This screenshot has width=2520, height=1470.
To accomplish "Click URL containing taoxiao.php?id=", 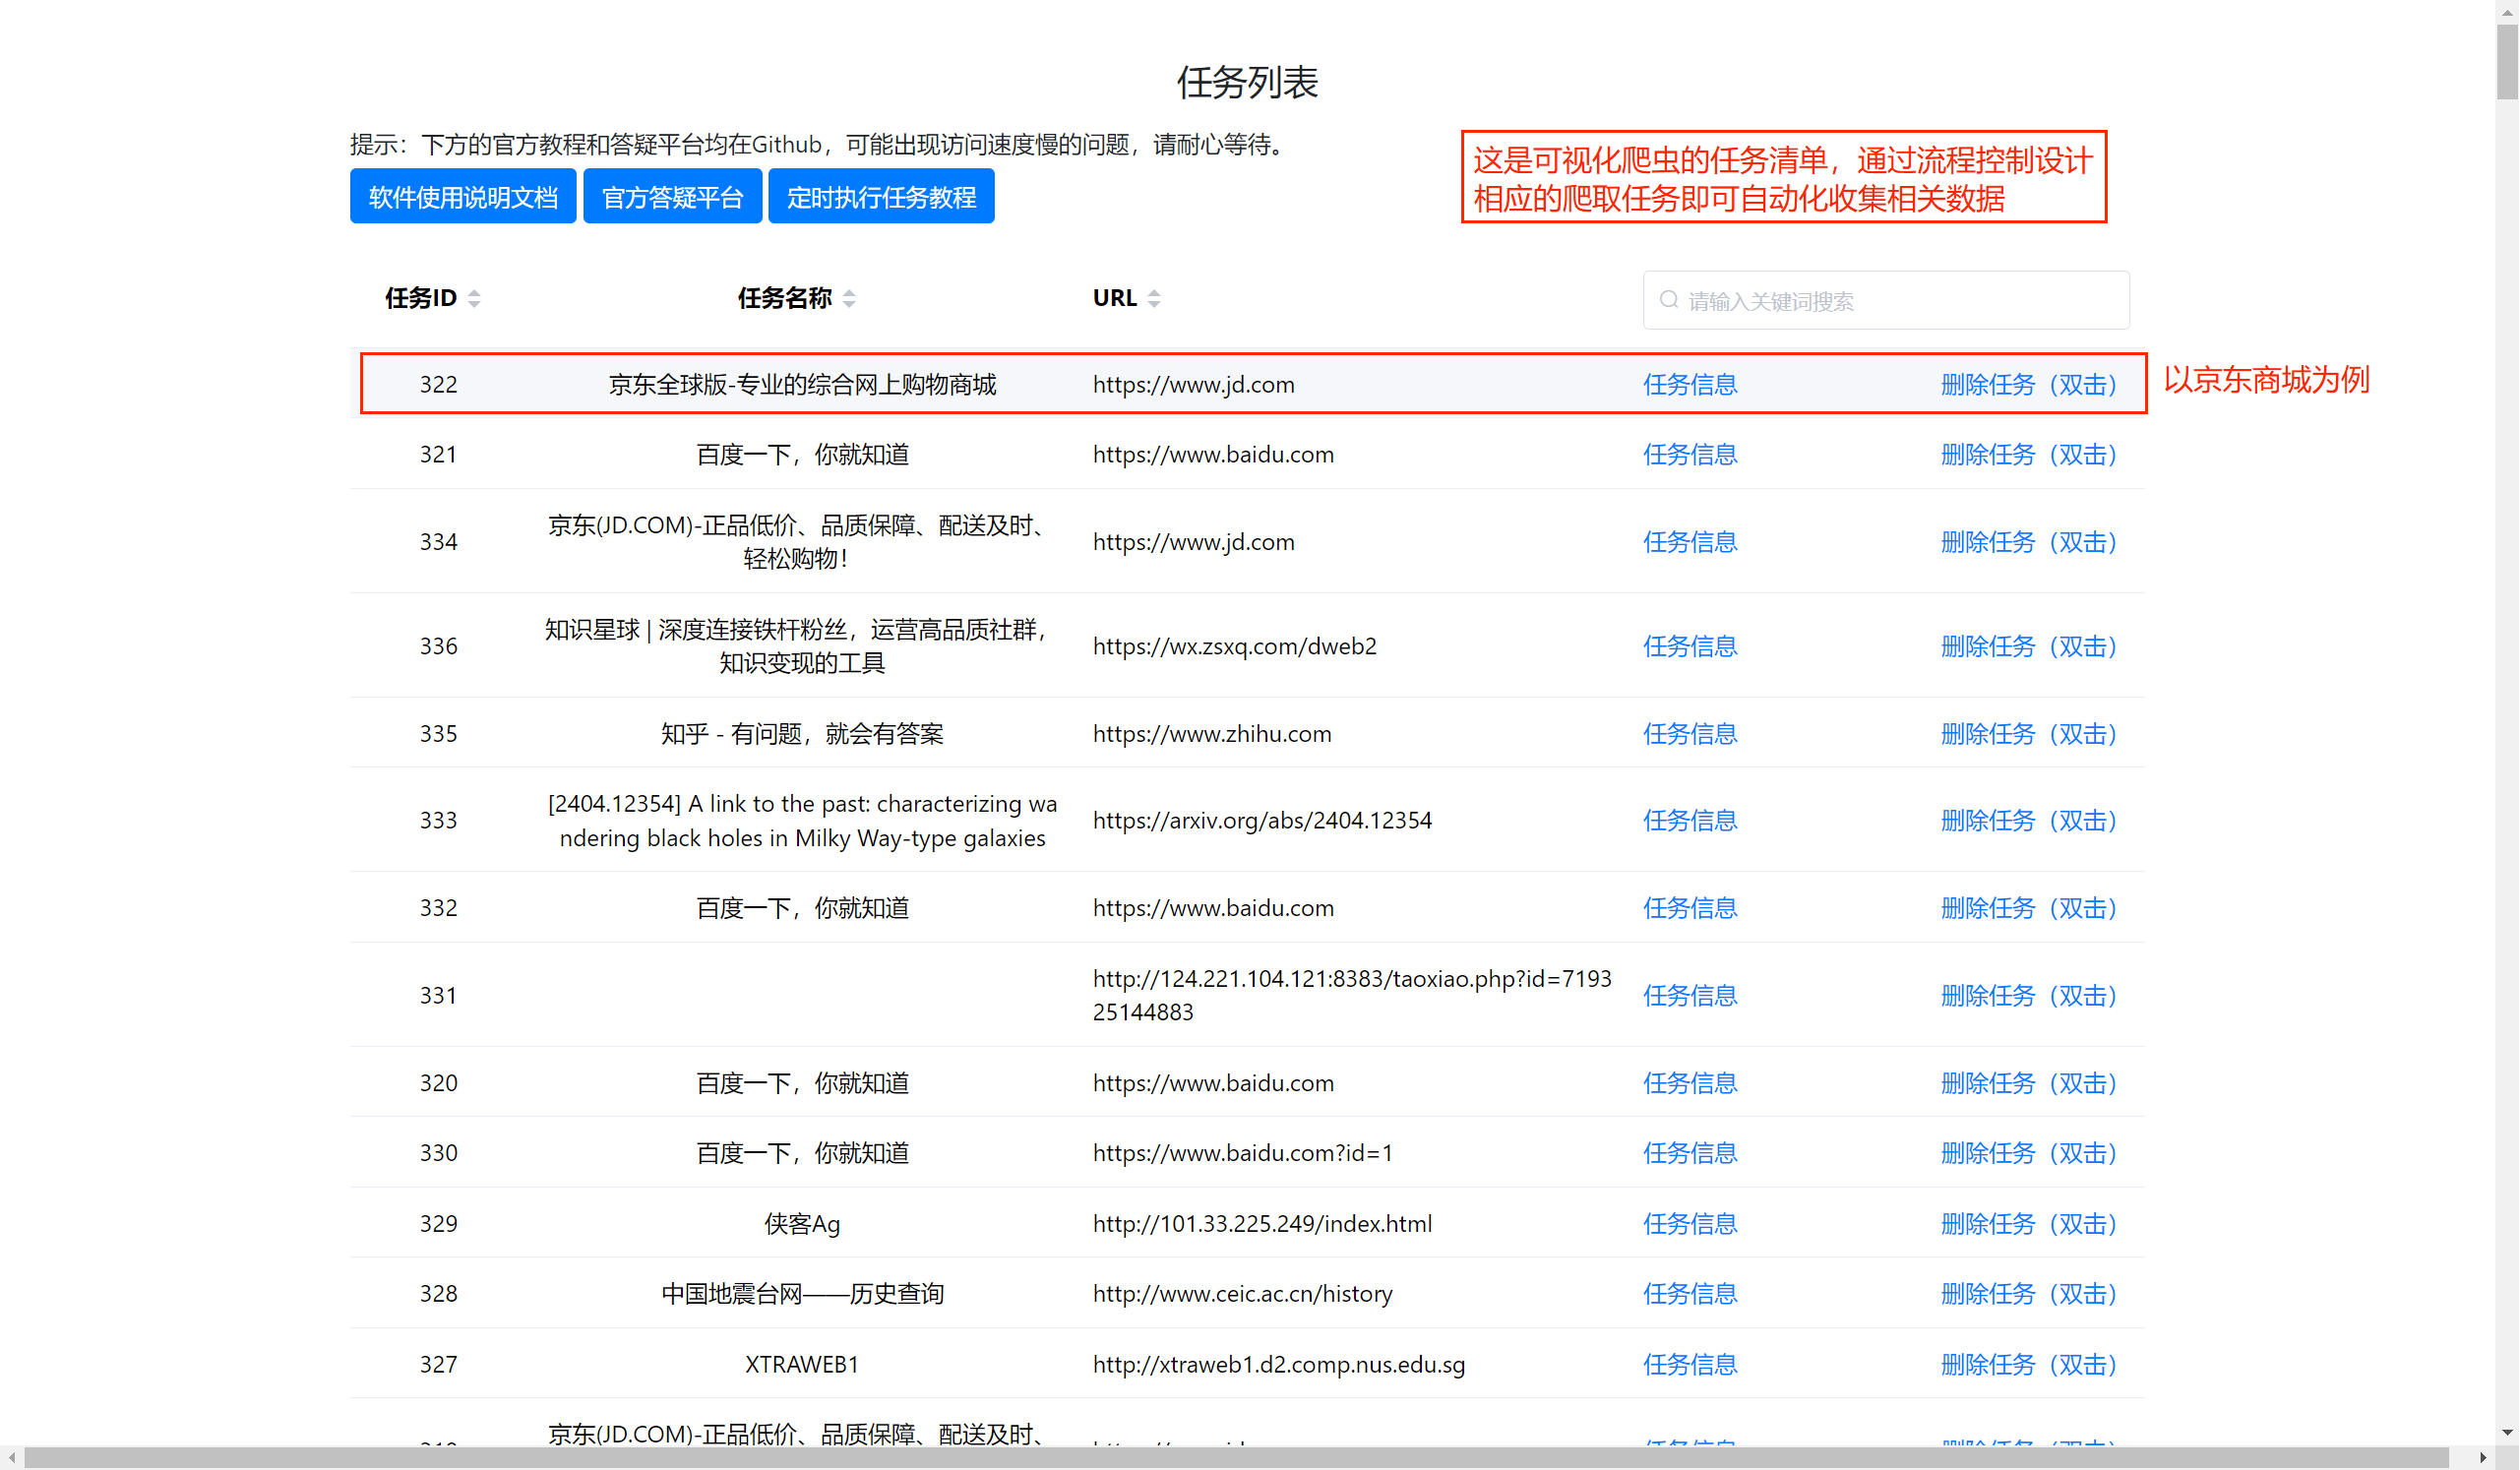I will pyautogui.click(x=1352, y=995).
